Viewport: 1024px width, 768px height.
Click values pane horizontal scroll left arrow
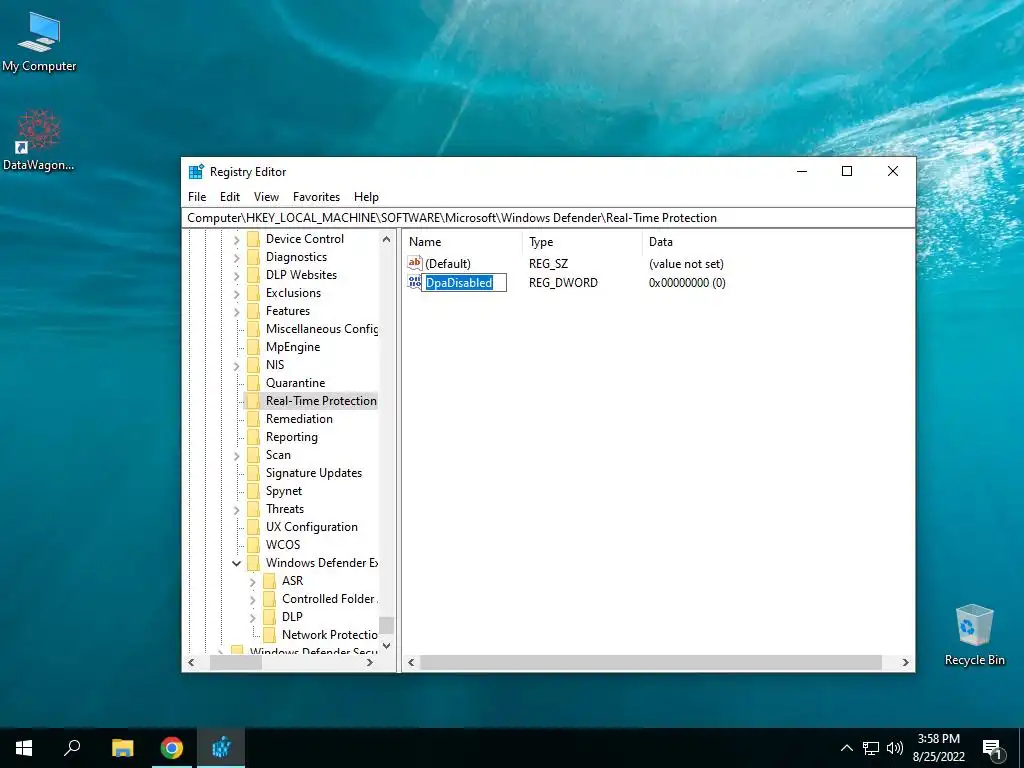pyautogui.click(x=411, y=662)
